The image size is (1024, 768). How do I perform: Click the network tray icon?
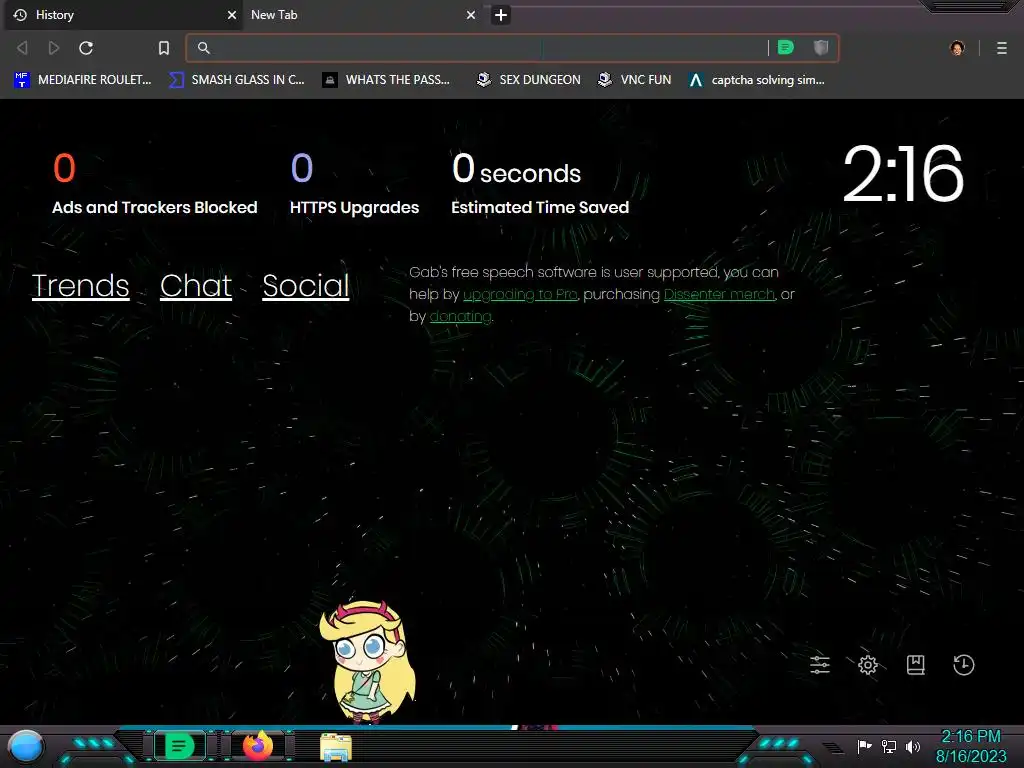coord(889,746)
